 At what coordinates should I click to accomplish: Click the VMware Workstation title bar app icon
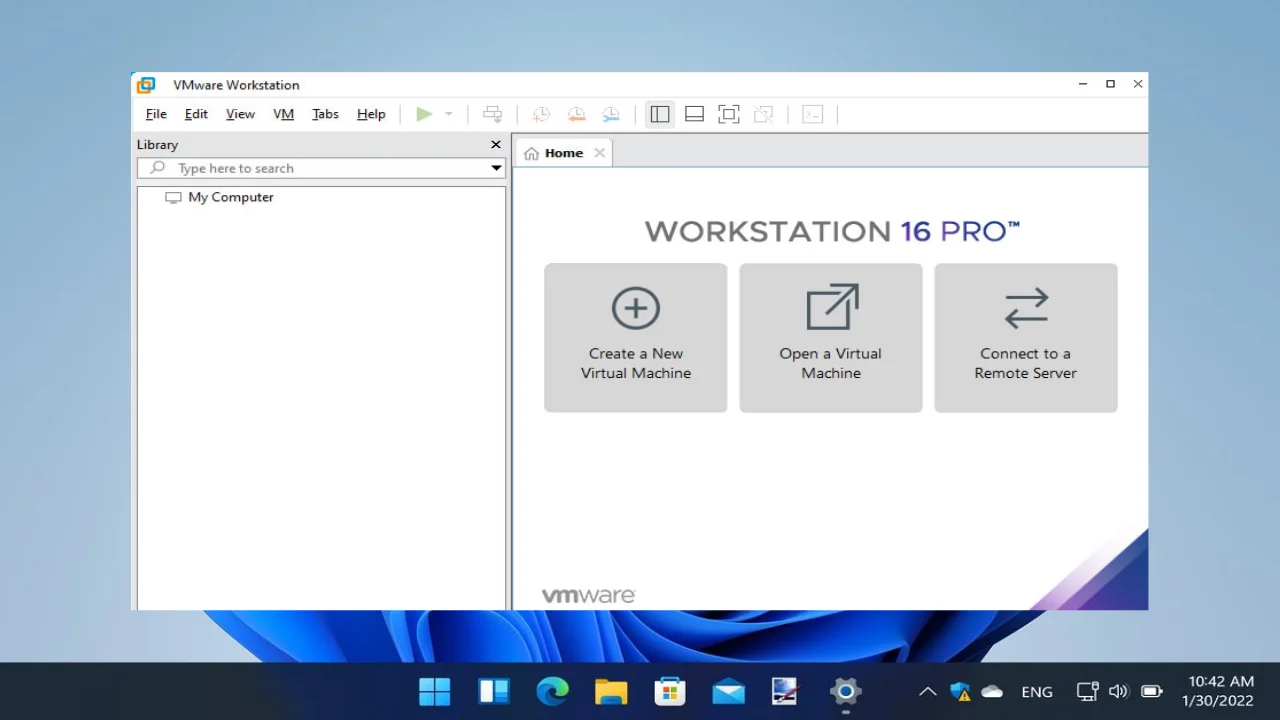[x=146, y=85]
